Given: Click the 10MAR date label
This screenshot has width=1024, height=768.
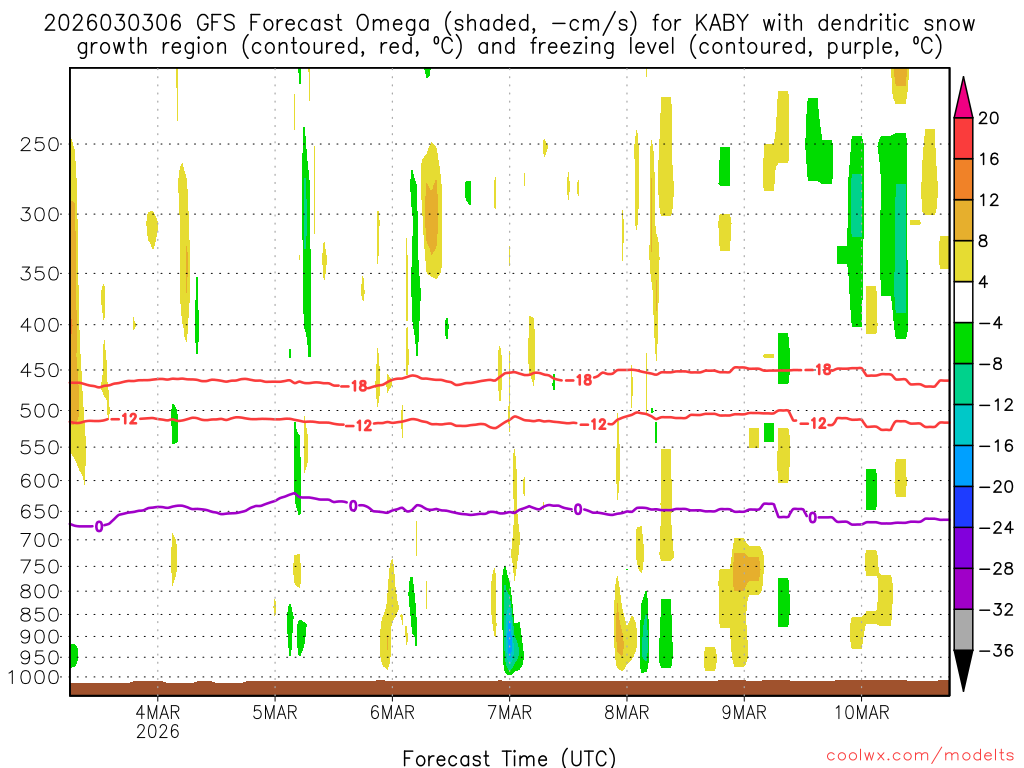Looking at the screenshot, I should tap(861, 712).
